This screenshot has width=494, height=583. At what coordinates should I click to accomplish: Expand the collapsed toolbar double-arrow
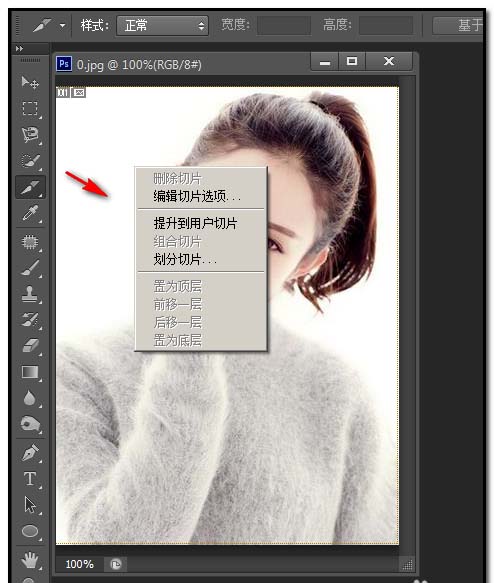tap(19, 48)
